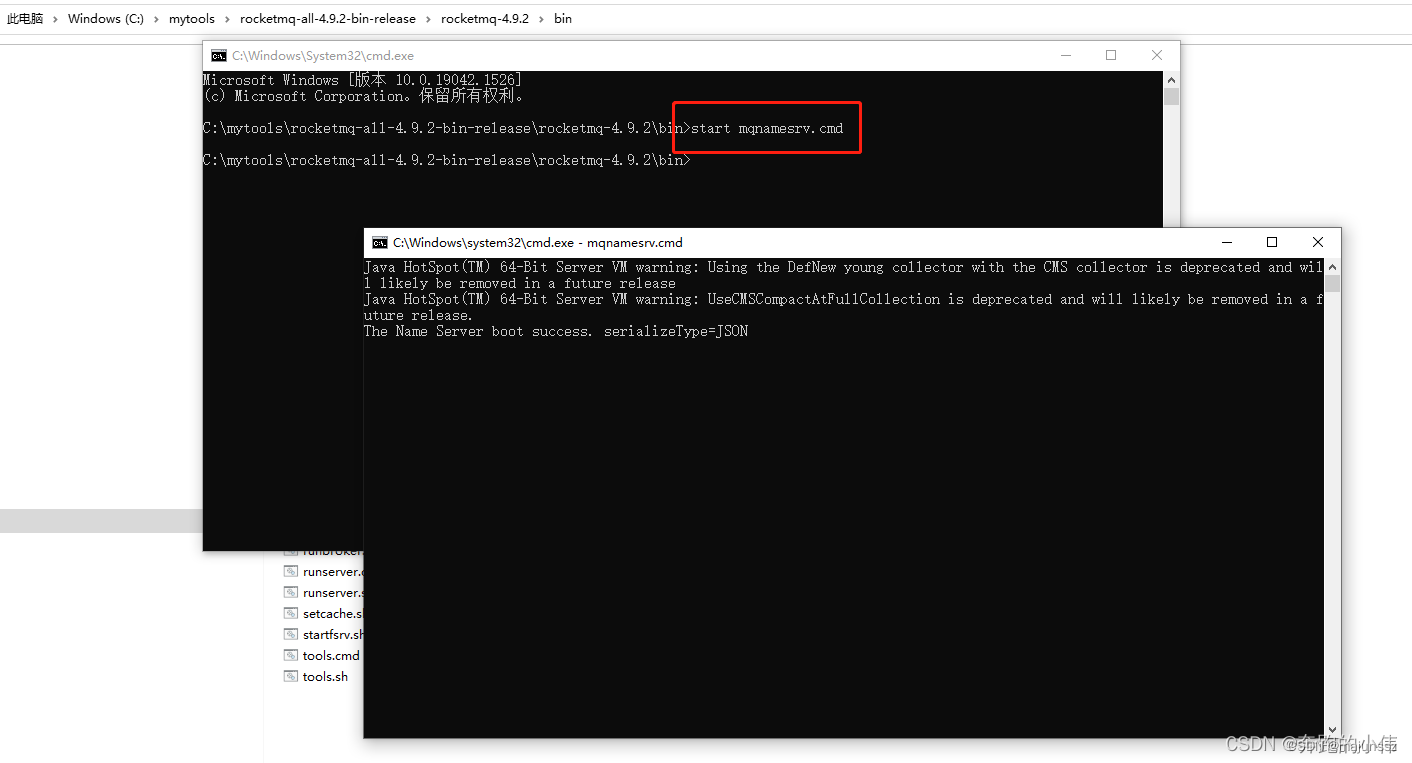Expand the chevron after Windows (C:)
The image size is (1412, 763).
pyautogui.click(x=157, y=19)
